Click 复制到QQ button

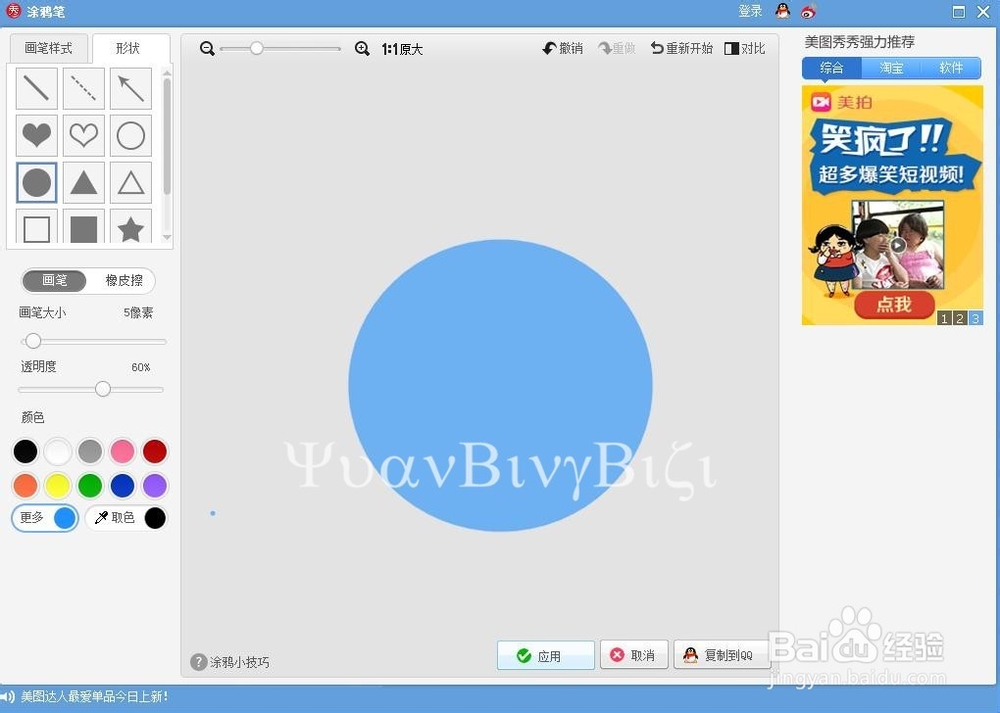click(x=721, y=655)
